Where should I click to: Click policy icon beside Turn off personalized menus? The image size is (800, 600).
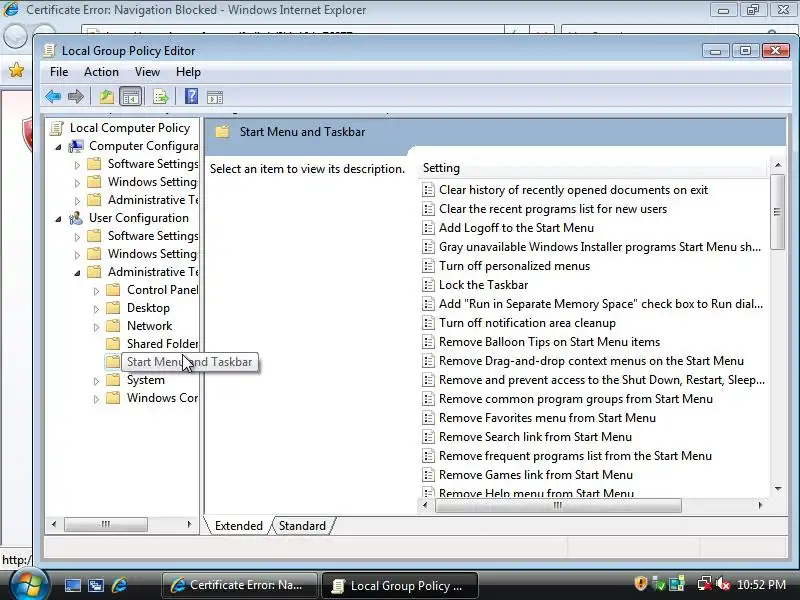click(x=428, y=266)
